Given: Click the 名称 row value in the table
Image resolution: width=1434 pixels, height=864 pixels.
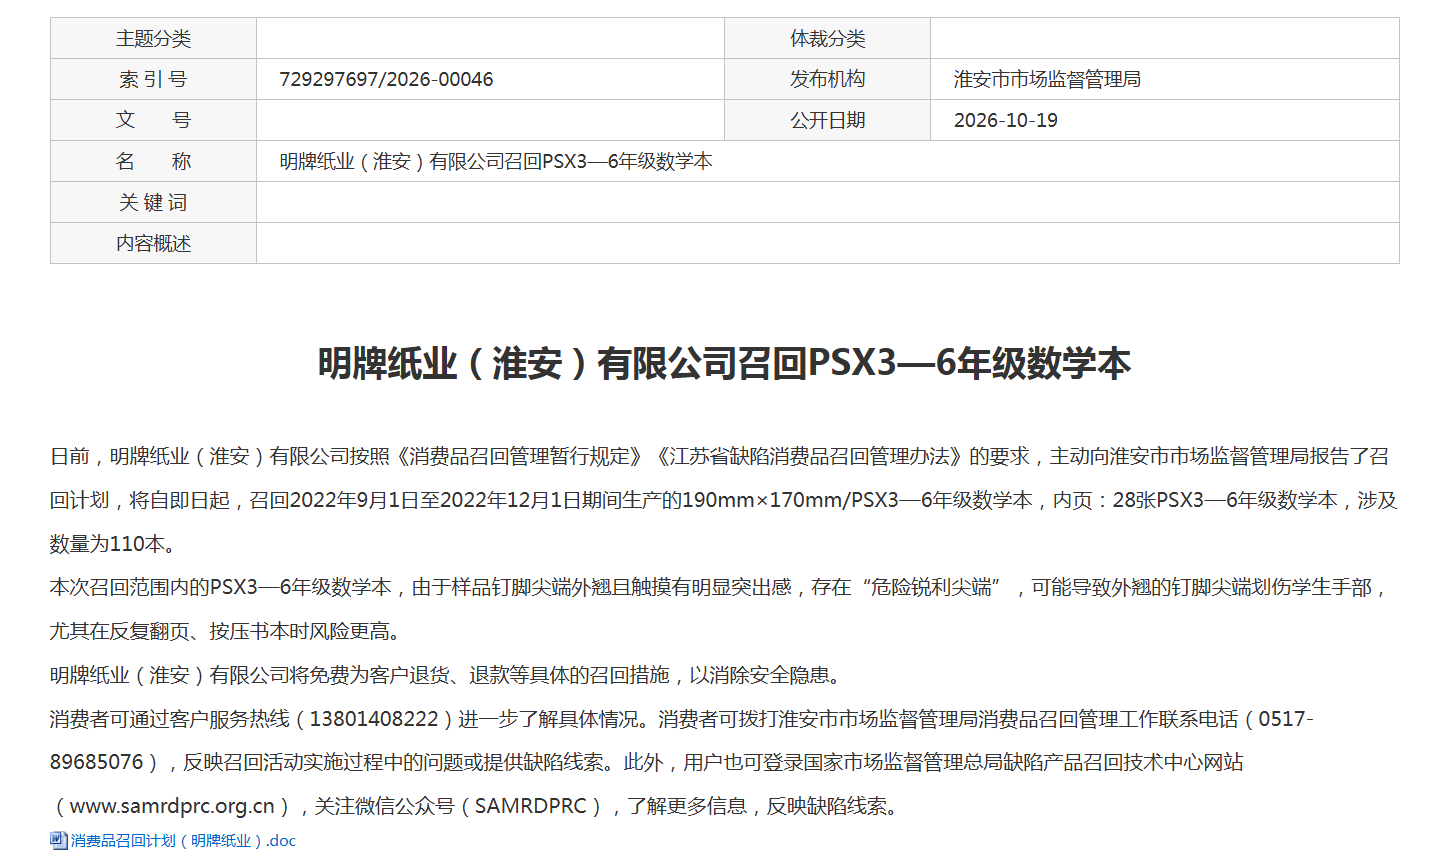Looking at the screenshot, I should point(827,161).
